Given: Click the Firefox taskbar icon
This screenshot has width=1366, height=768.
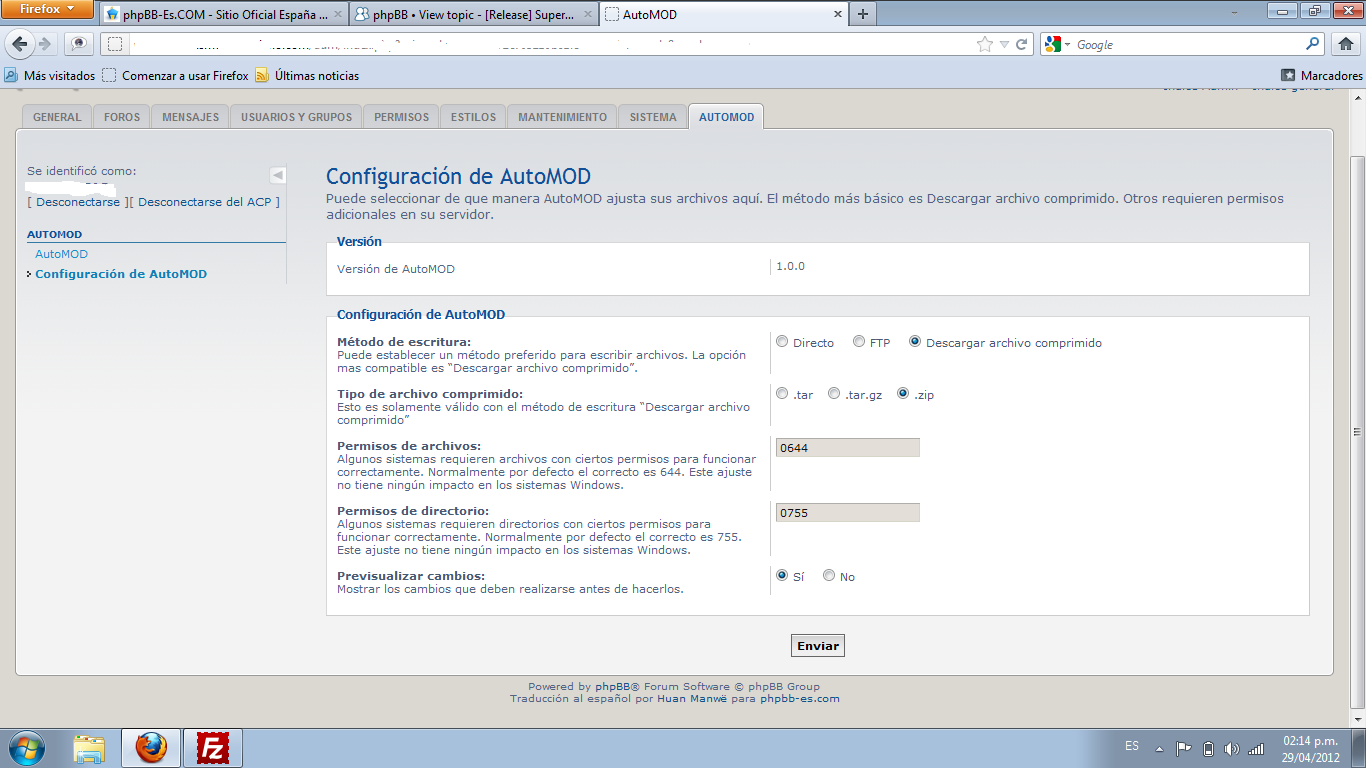Looking at the screenshot, I should click(151, 748).
